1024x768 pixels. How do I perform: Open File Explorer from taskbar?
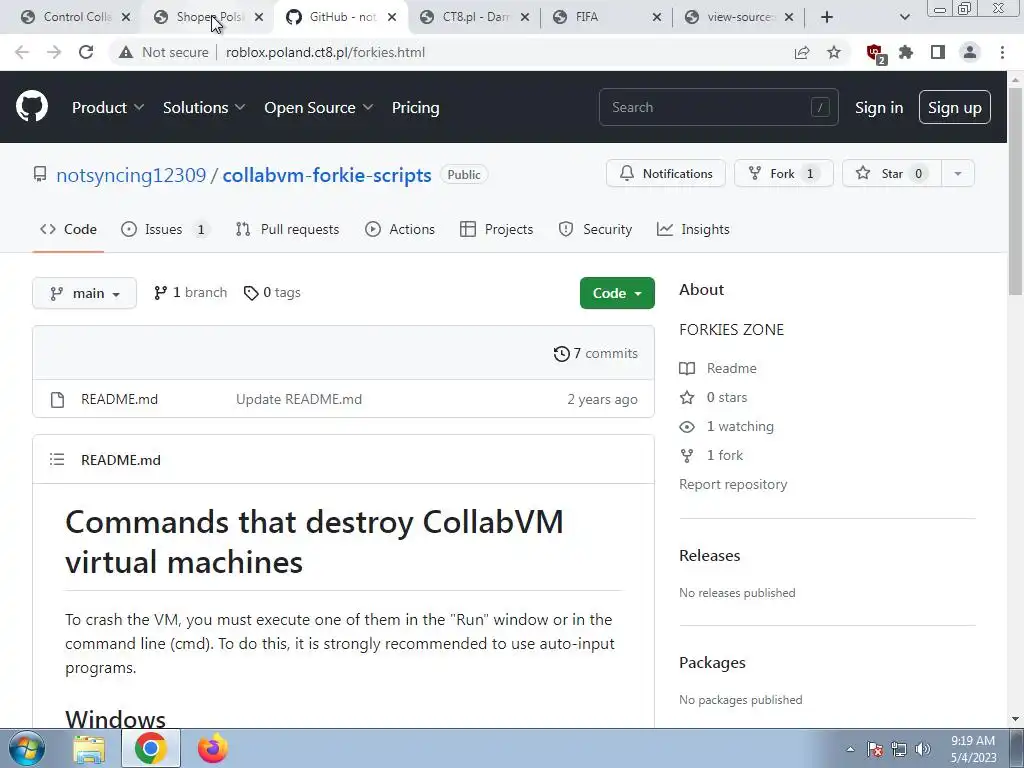(x=89, y=748)
